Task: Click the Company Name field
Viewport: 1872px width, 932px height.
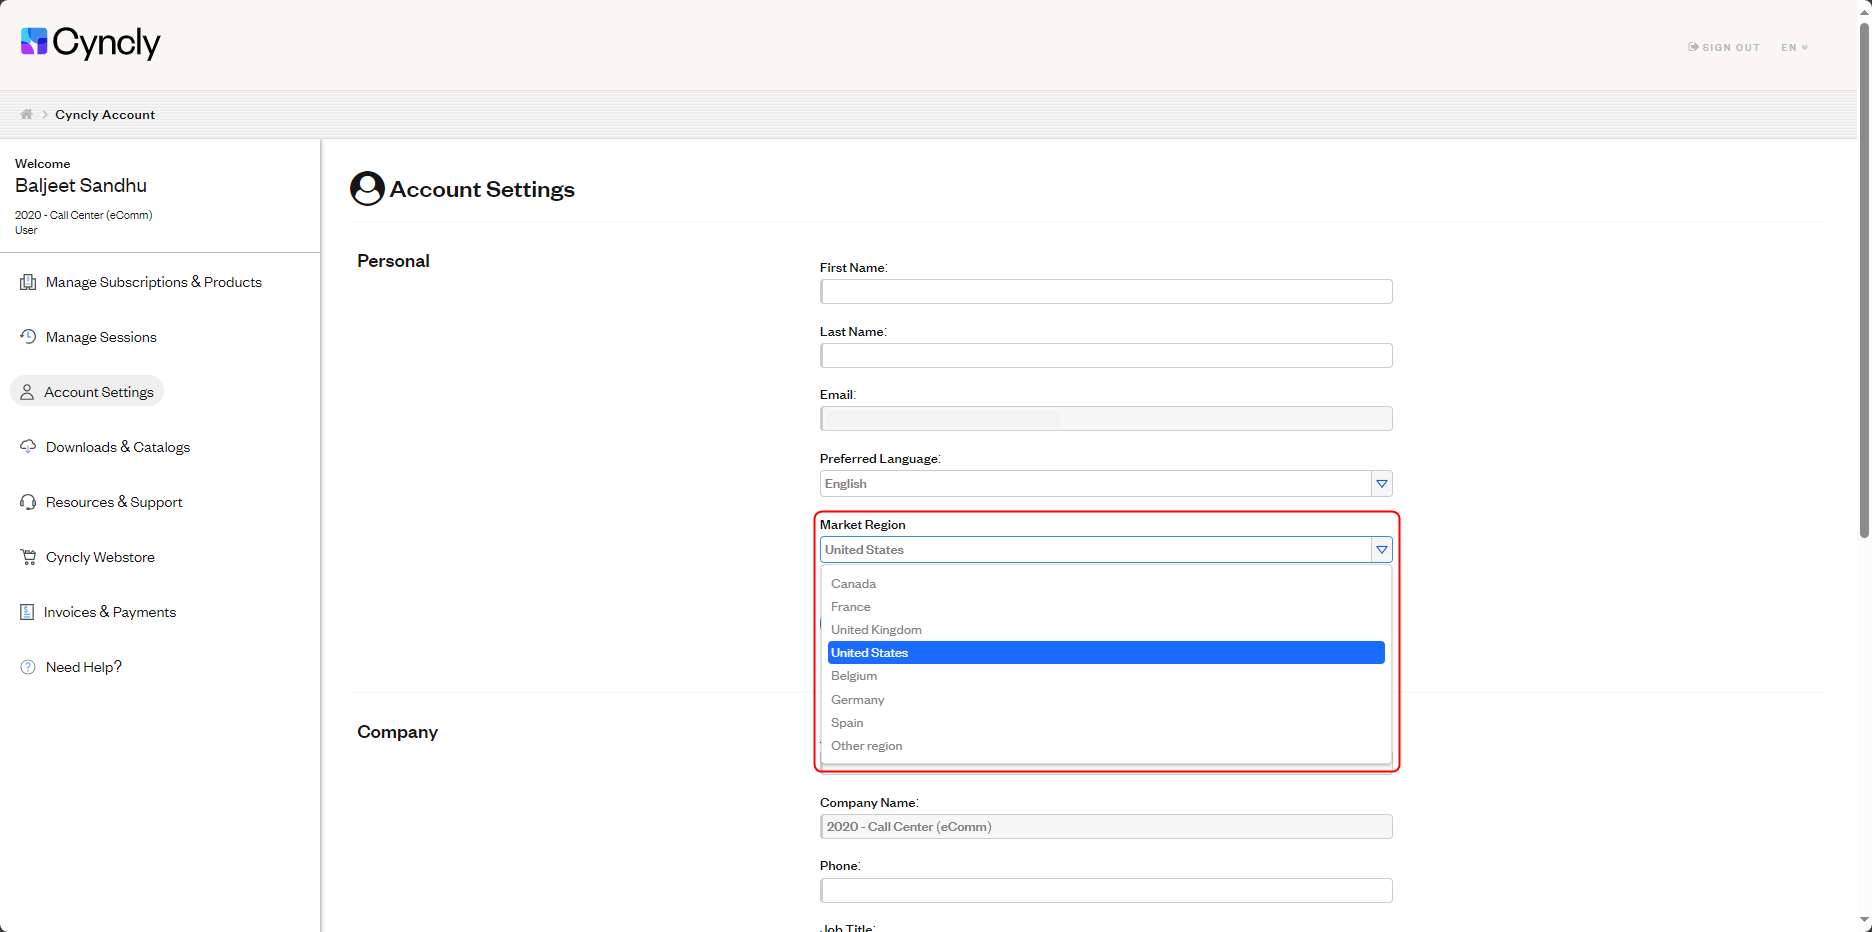Action: pyautogui.click(x=1106, y=826)
